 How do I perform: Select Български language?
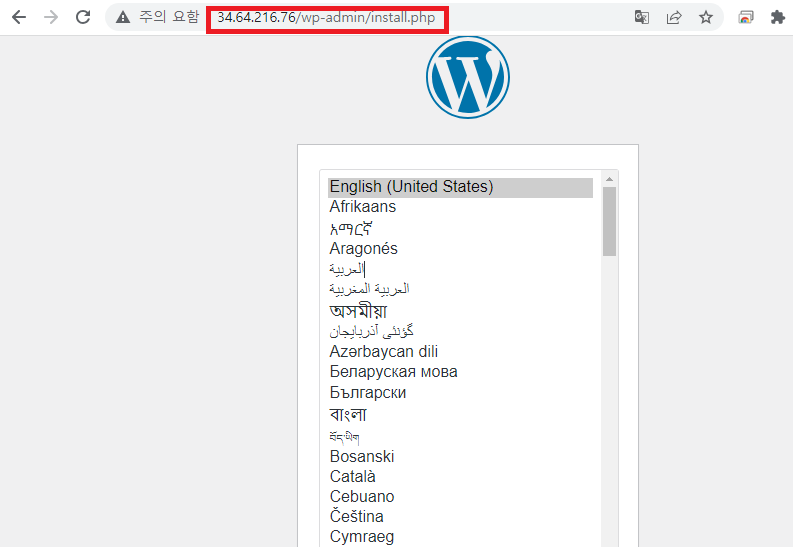460,393
